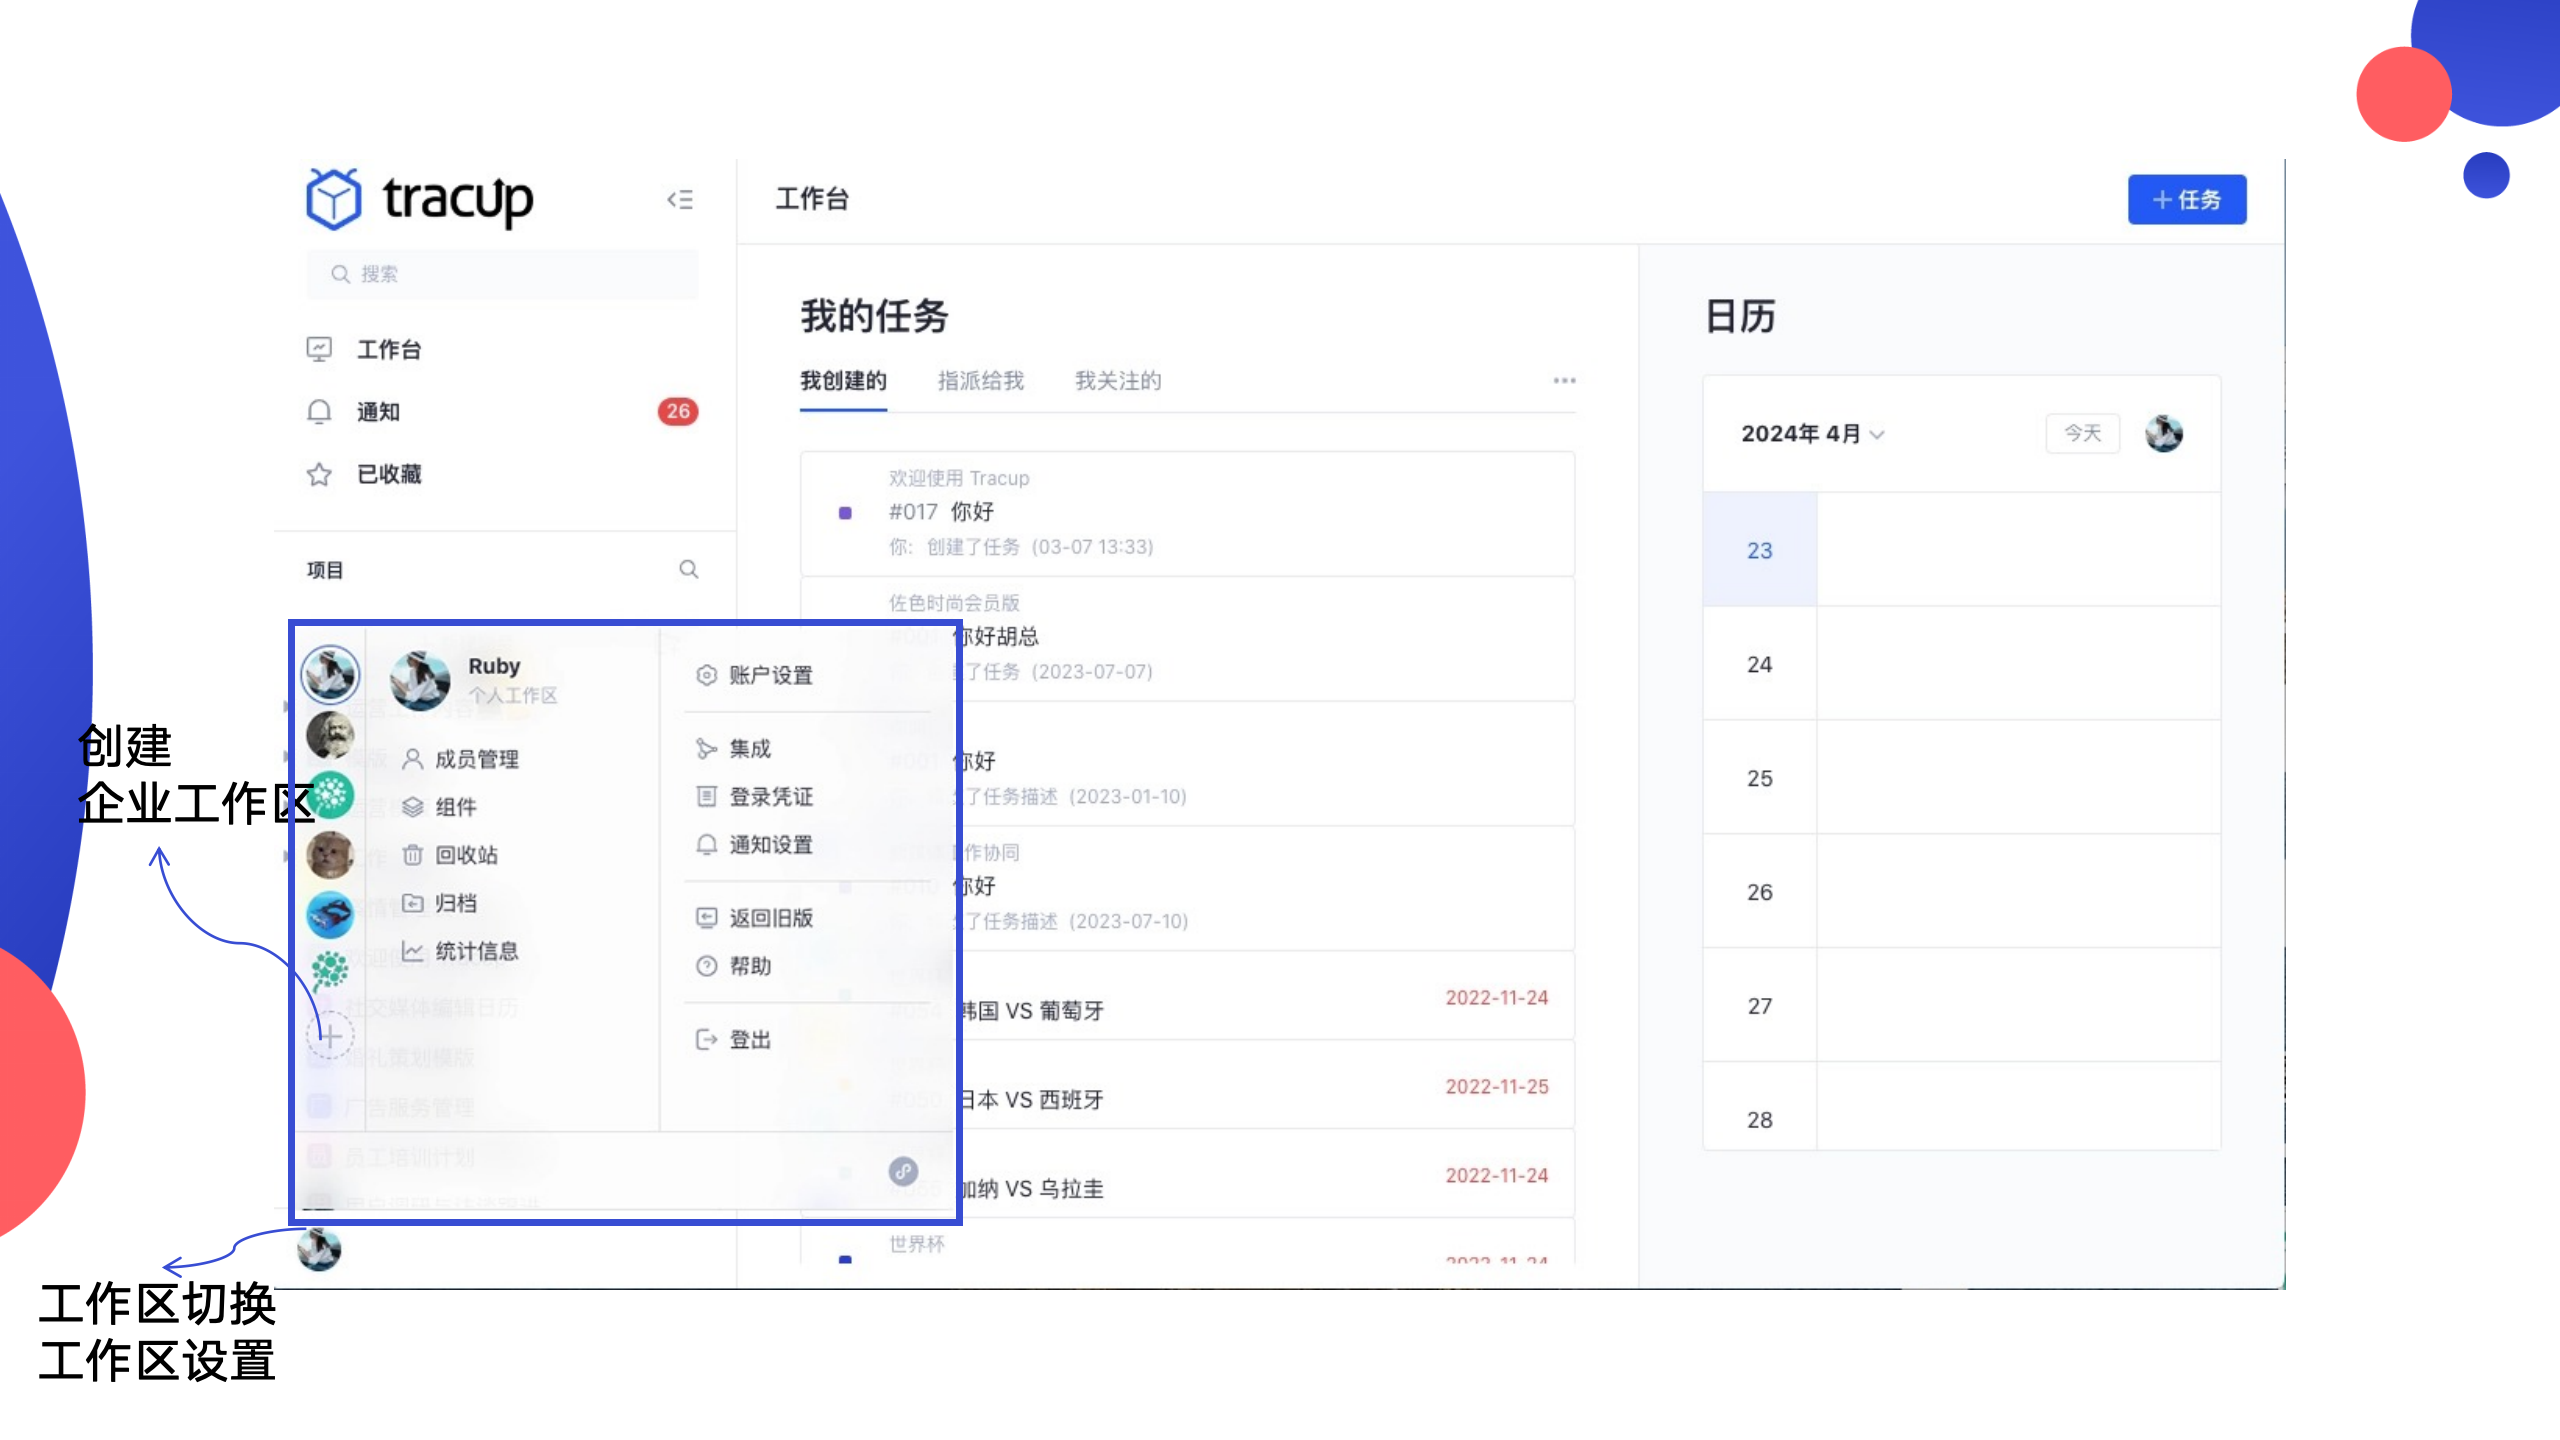
Task: Open the more options menu beside 我关注的
Action: coord(1564,381)
